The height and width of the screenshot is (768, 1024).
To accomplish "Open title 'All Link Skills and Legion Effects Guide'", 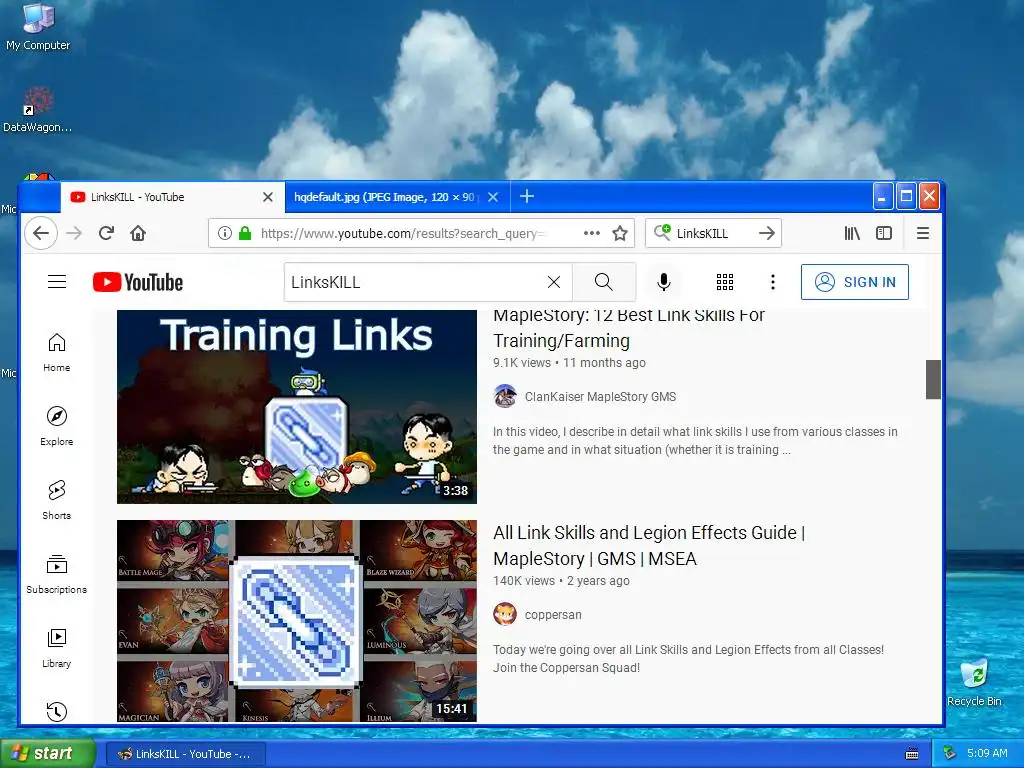I will click(649, 545).
